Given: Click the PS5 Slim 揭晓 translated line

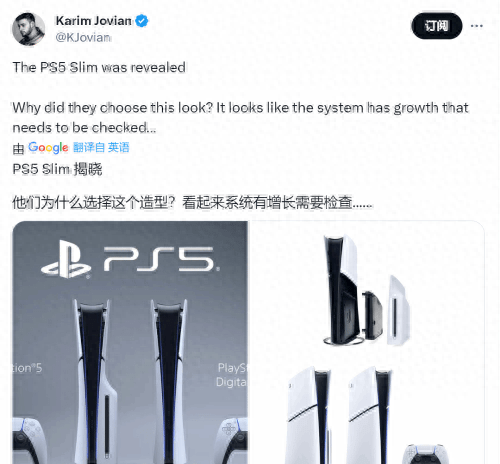Looking at the screenshot, I should click(57, 169).
